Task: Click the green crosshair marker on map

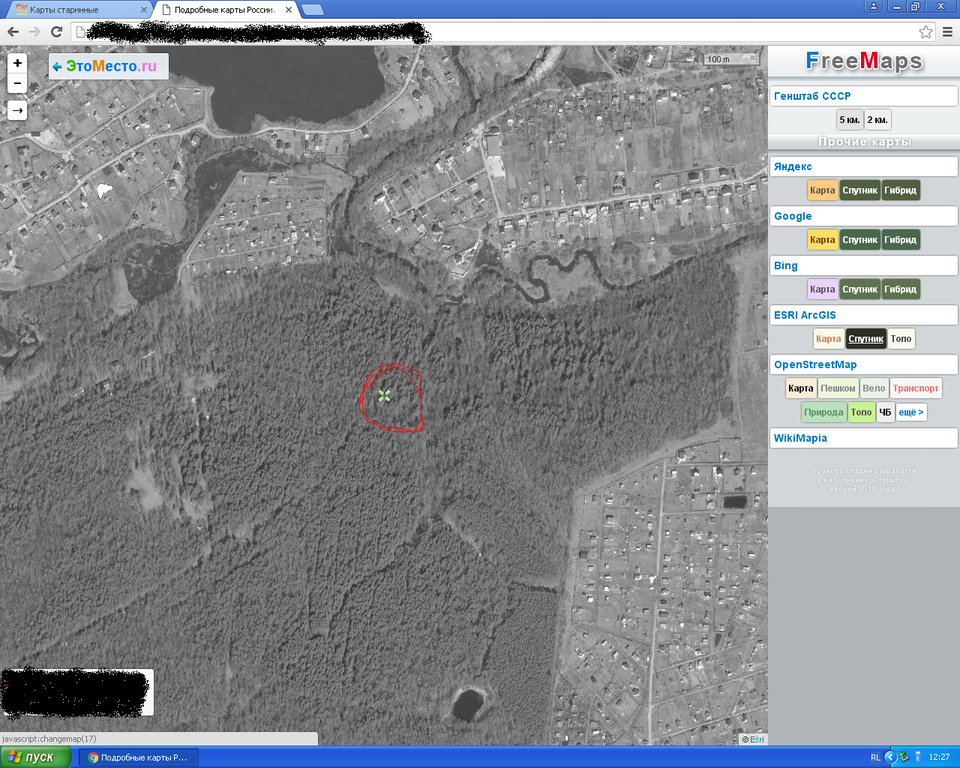Action: pos(385,395)
